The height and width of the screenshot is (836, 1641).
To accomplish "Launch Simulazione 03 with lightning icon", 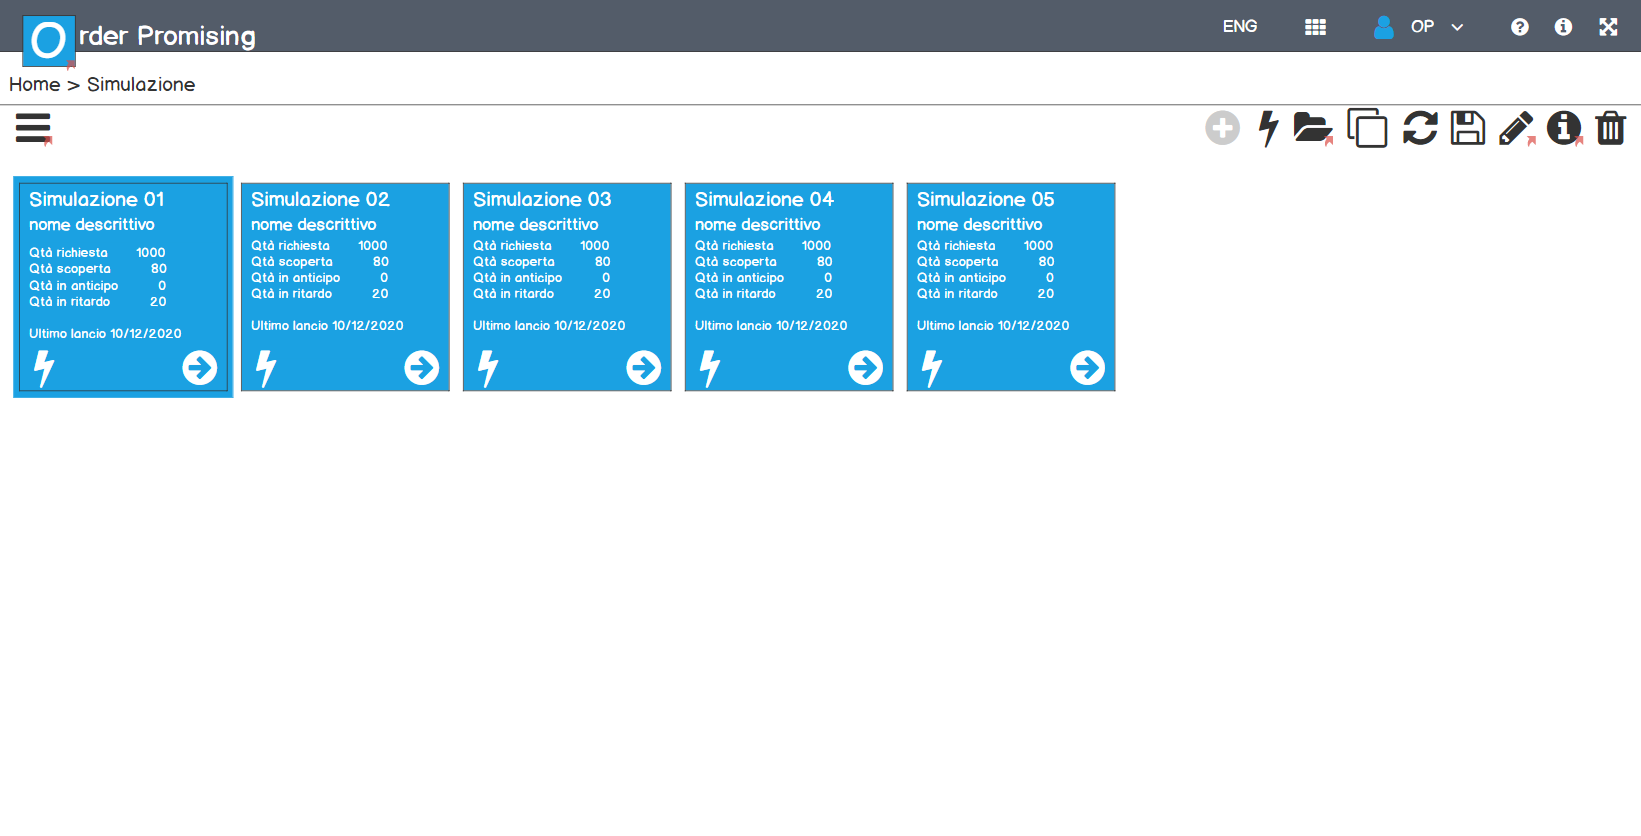I will [488, 368].
